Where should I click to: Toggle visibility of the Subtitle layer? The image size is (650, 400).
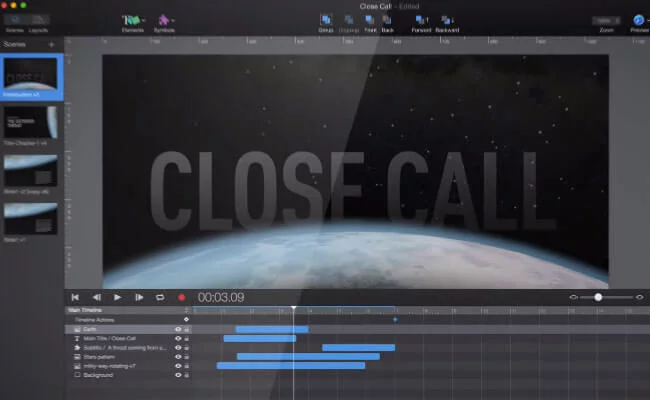[x=178, y=348]
